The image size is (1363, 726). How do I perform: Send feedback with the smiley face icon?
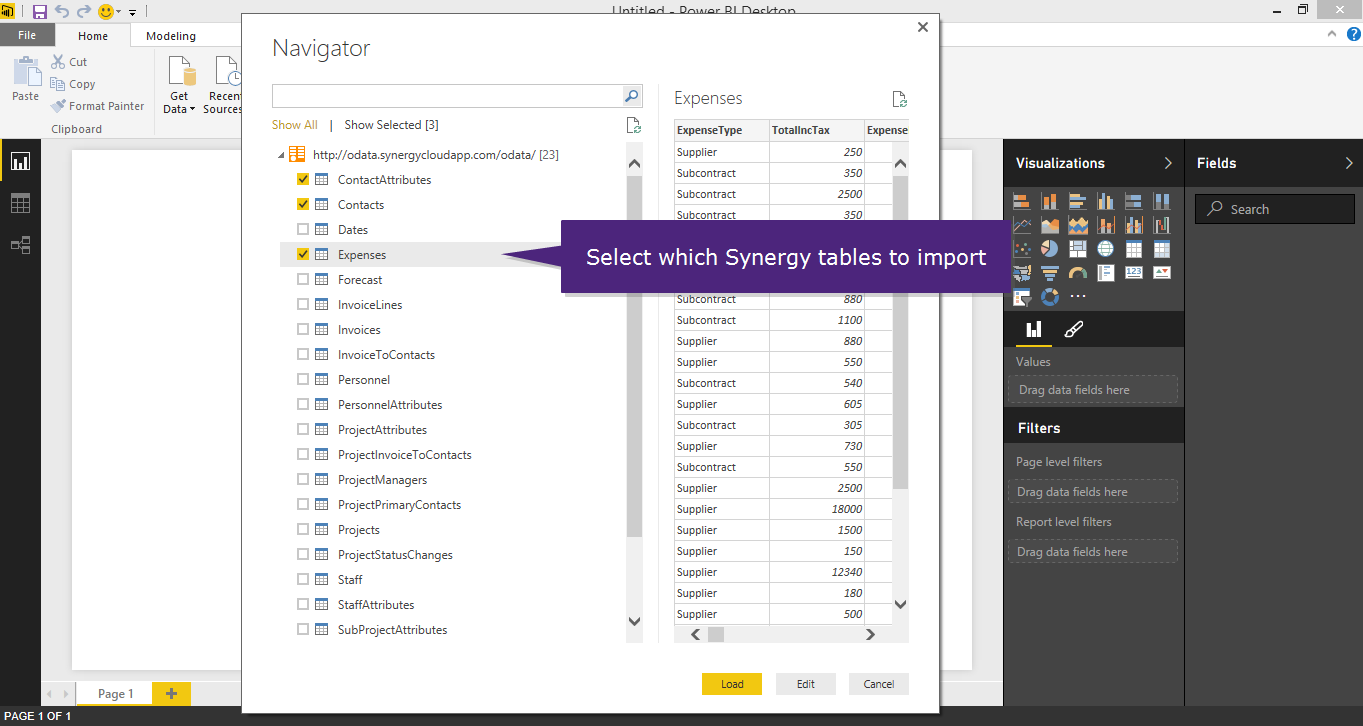tap(105, 12)
